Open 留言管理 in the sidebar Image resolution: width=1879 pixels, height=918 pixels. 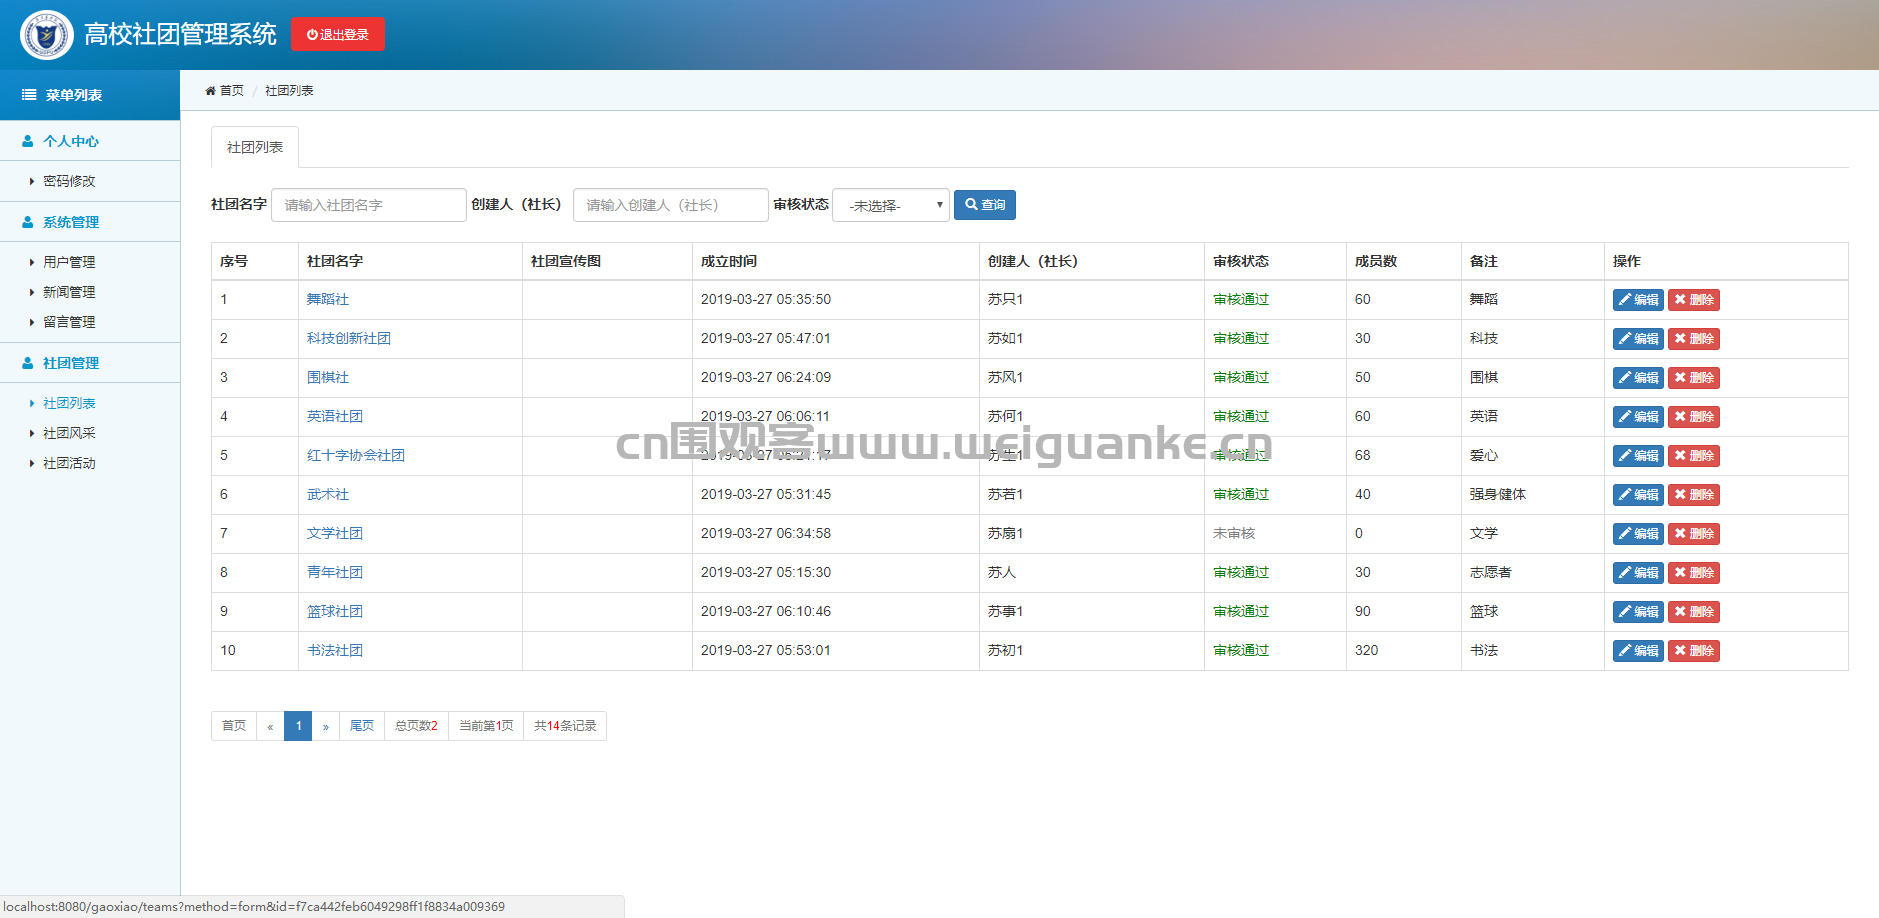coord(69,322)
